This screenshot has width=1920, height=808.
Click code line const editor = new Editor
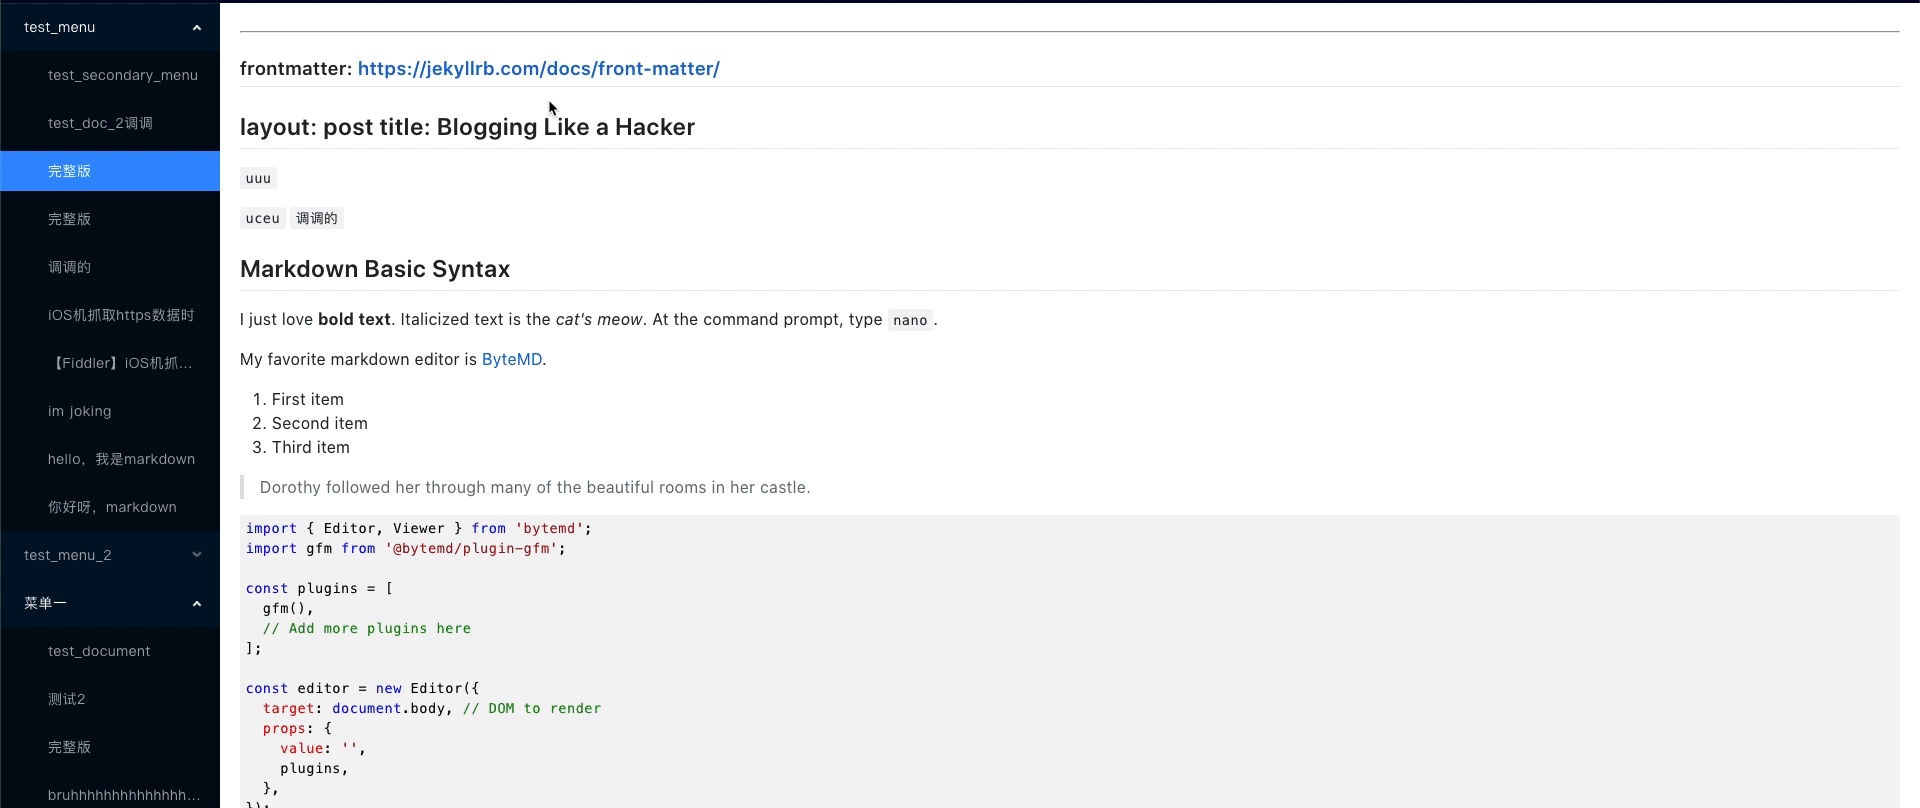(363, 688)
